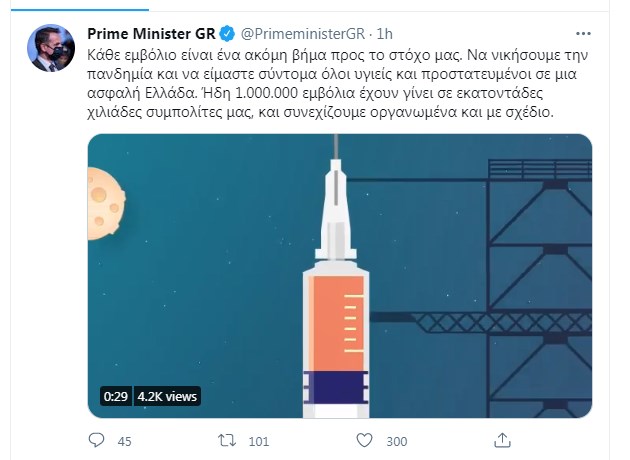This screenshot has height=460, width=630.
Task: Open the share upload icon
Action: [x=502, y=440]
